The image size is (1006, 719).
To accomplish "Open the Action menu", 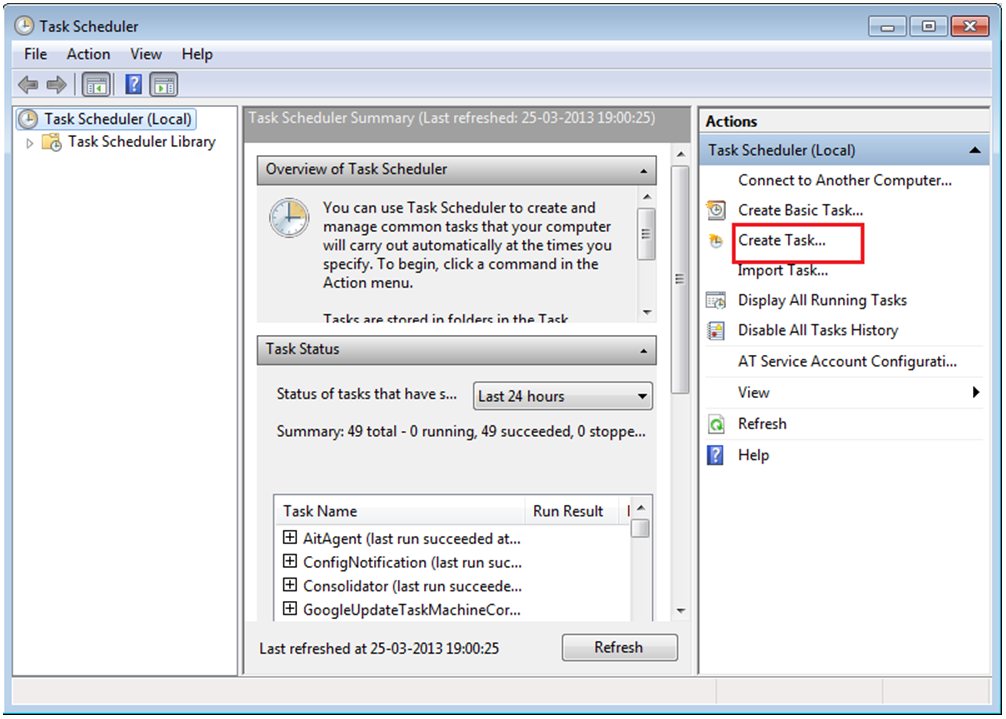I will pyautogui.click(x=88, y=54).
